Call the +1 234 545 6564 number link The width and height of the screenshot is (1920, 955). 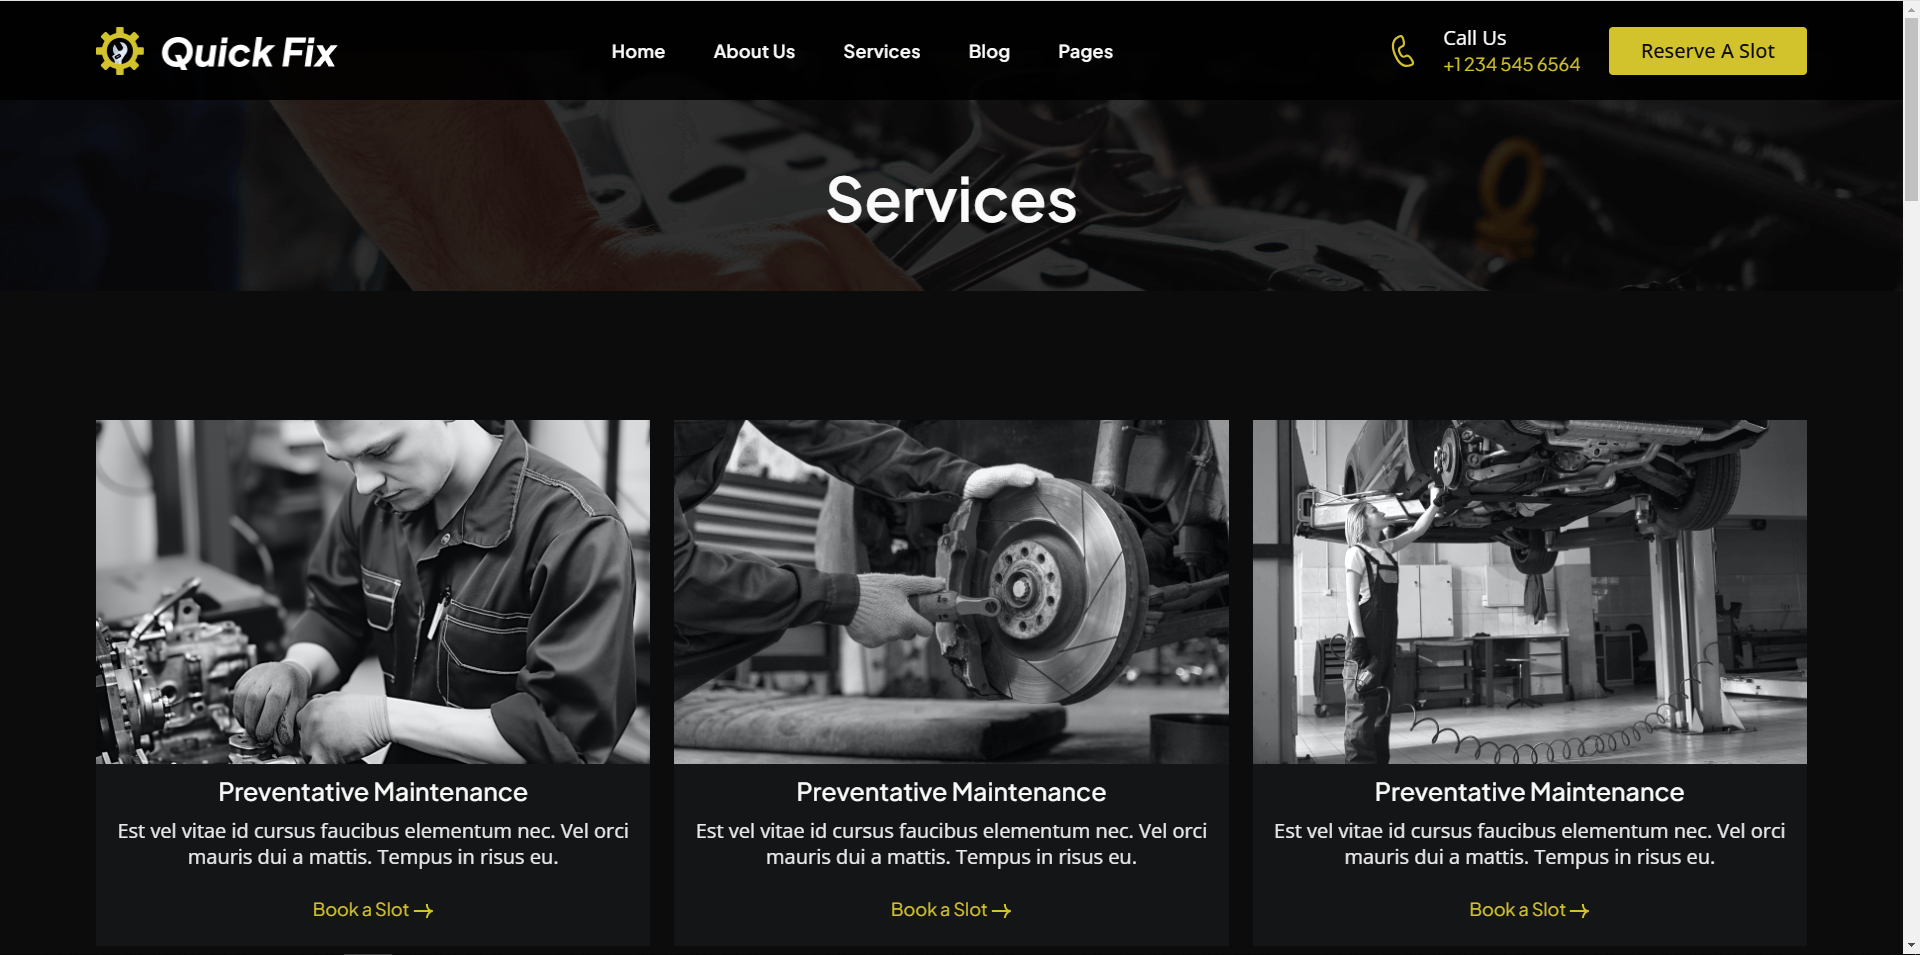(1511, 64)
